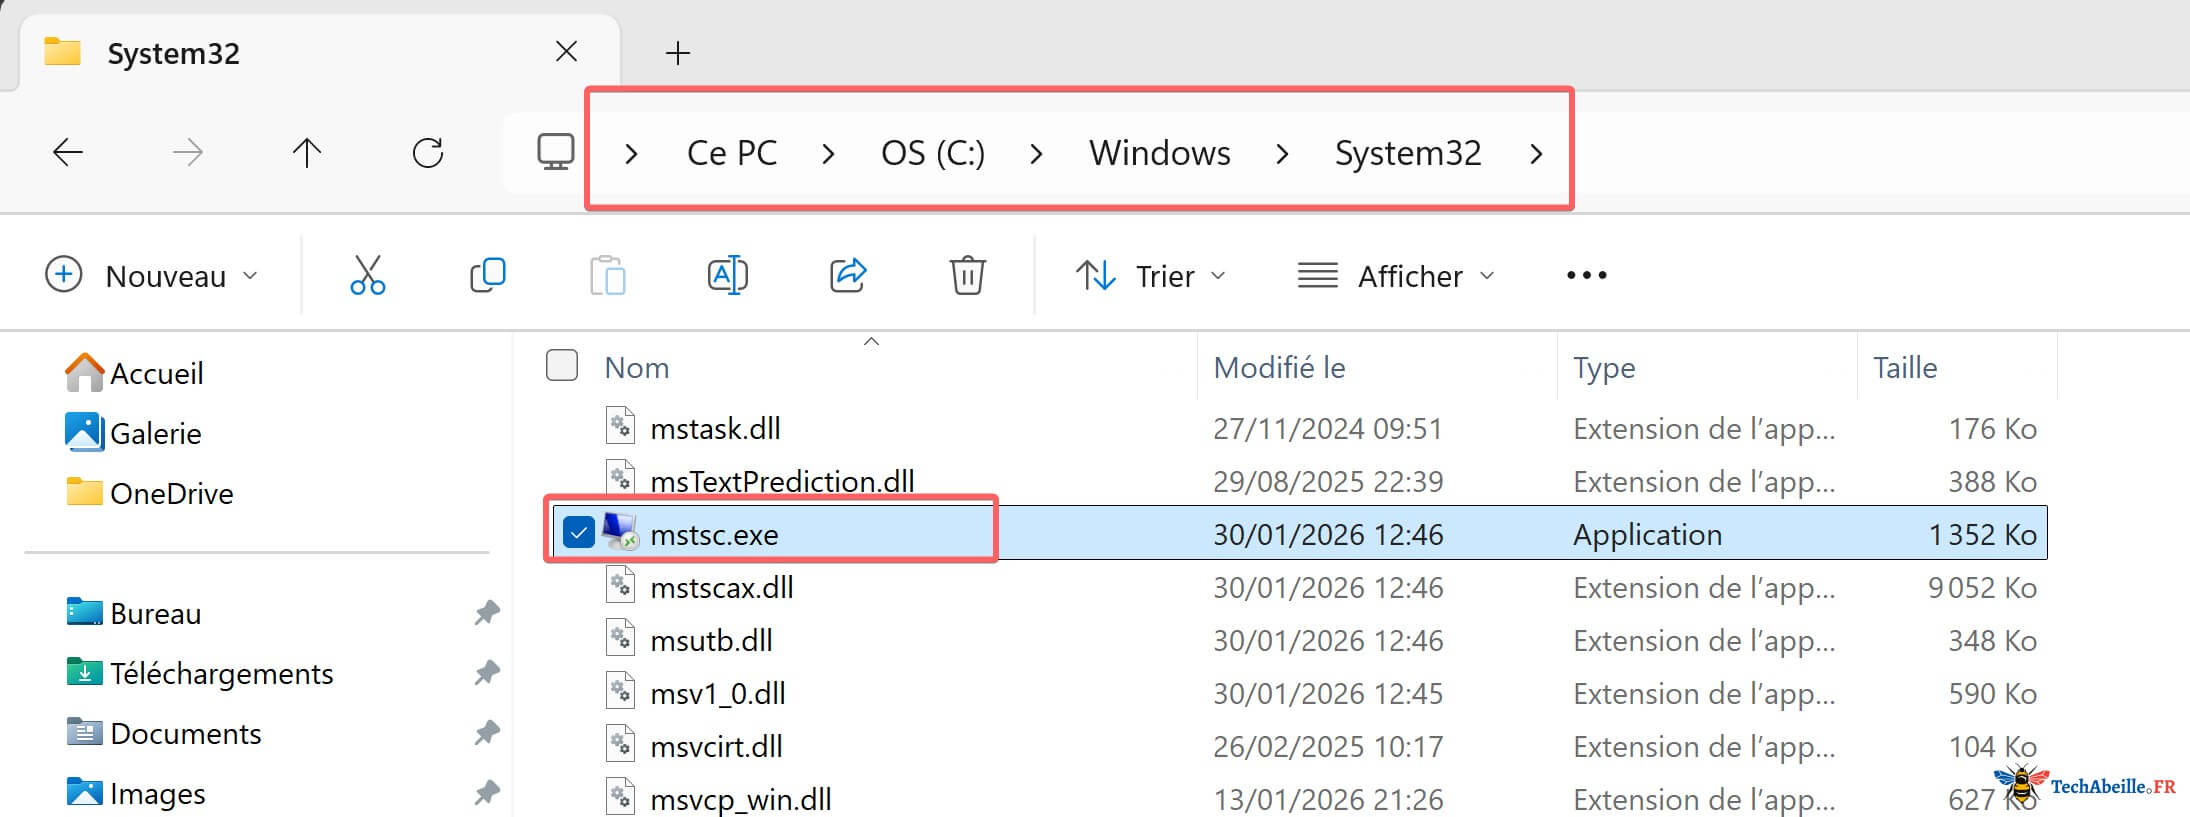Open Accueil in the sidebar
This screenshot has height=817, width=2190.
(134, 373)
